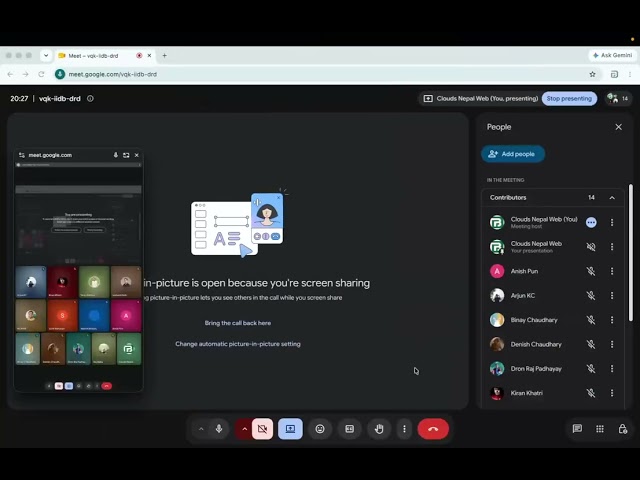Raise hand using the hand icon

pos(379,429)
